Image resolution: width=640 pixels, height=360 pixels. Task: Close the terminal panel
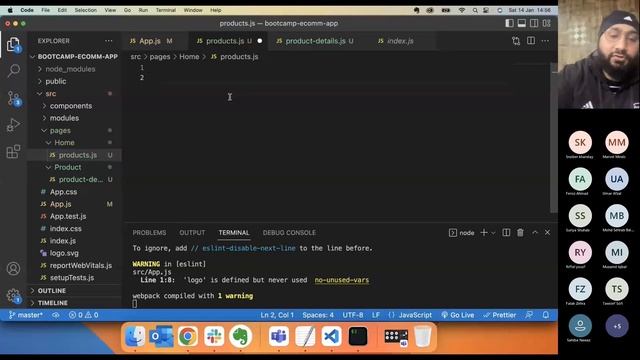(547, 233)
